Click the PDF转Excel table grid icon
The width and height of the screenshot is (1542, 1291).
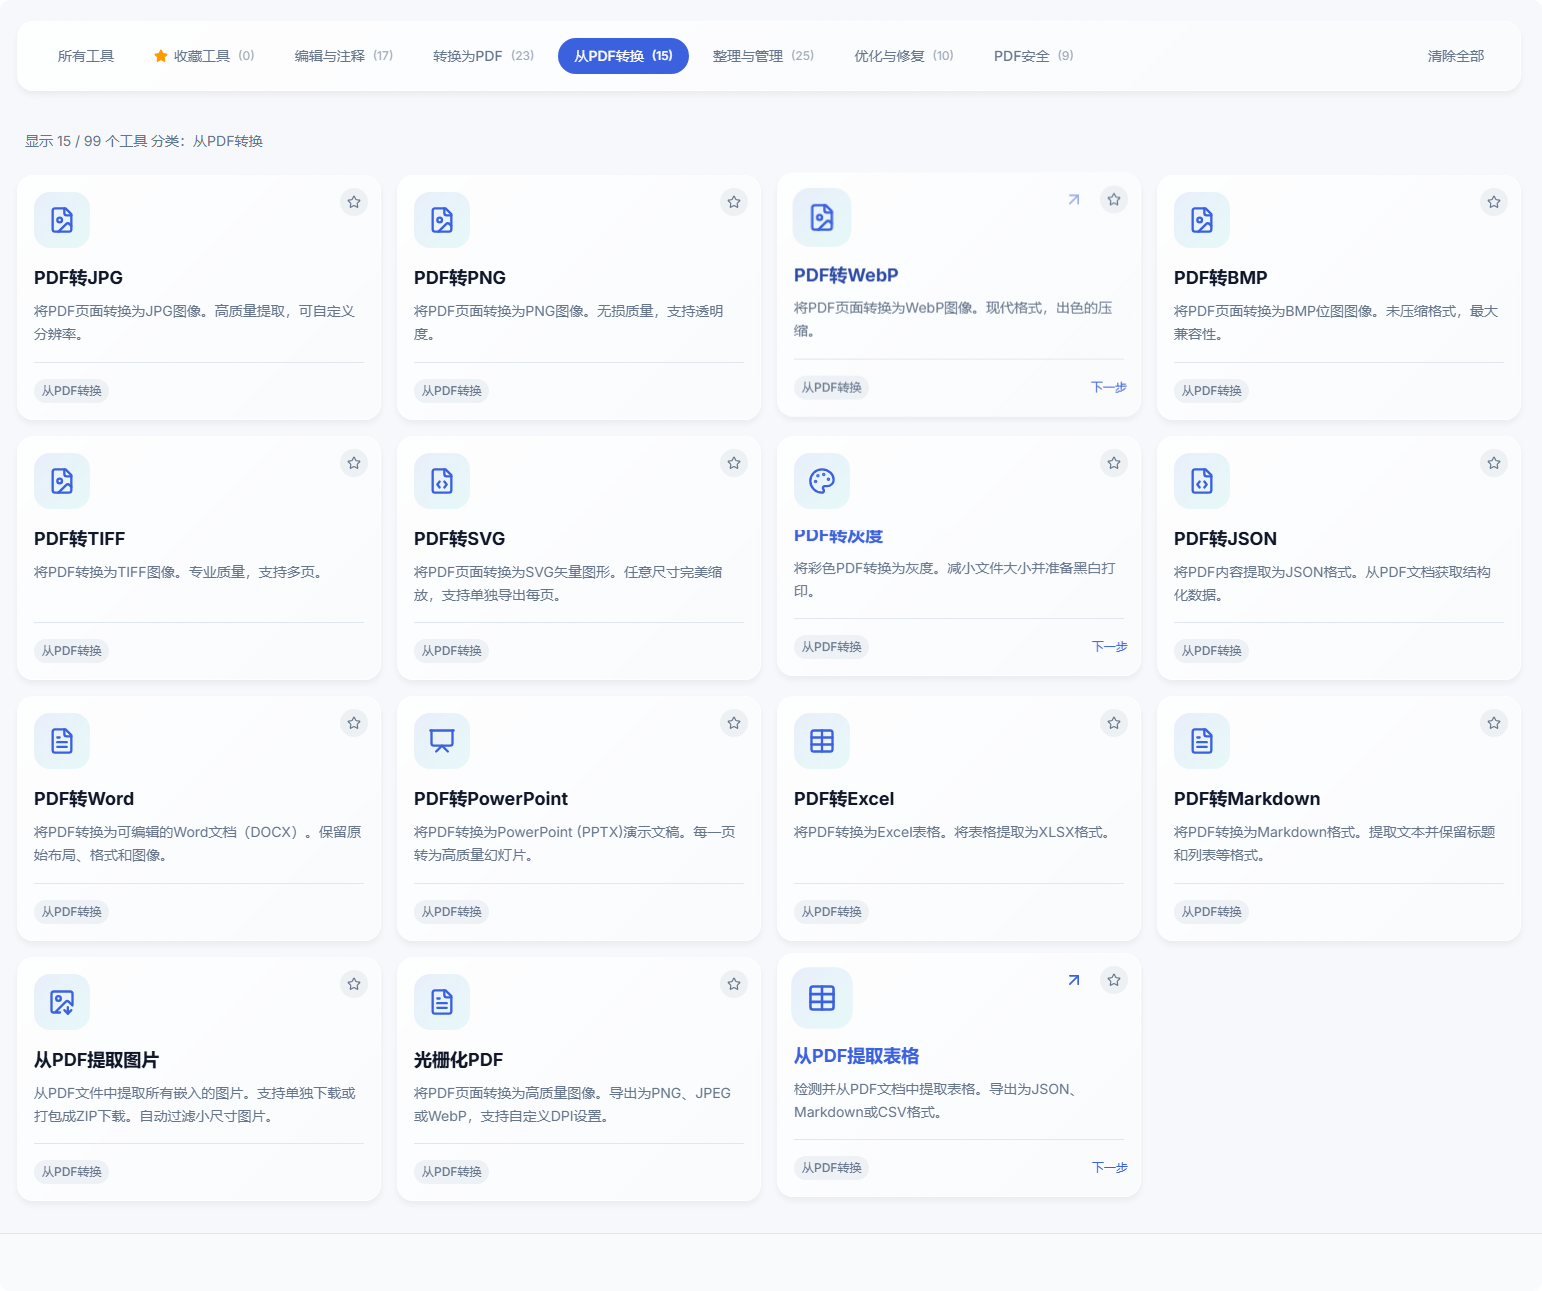point(822,741)
